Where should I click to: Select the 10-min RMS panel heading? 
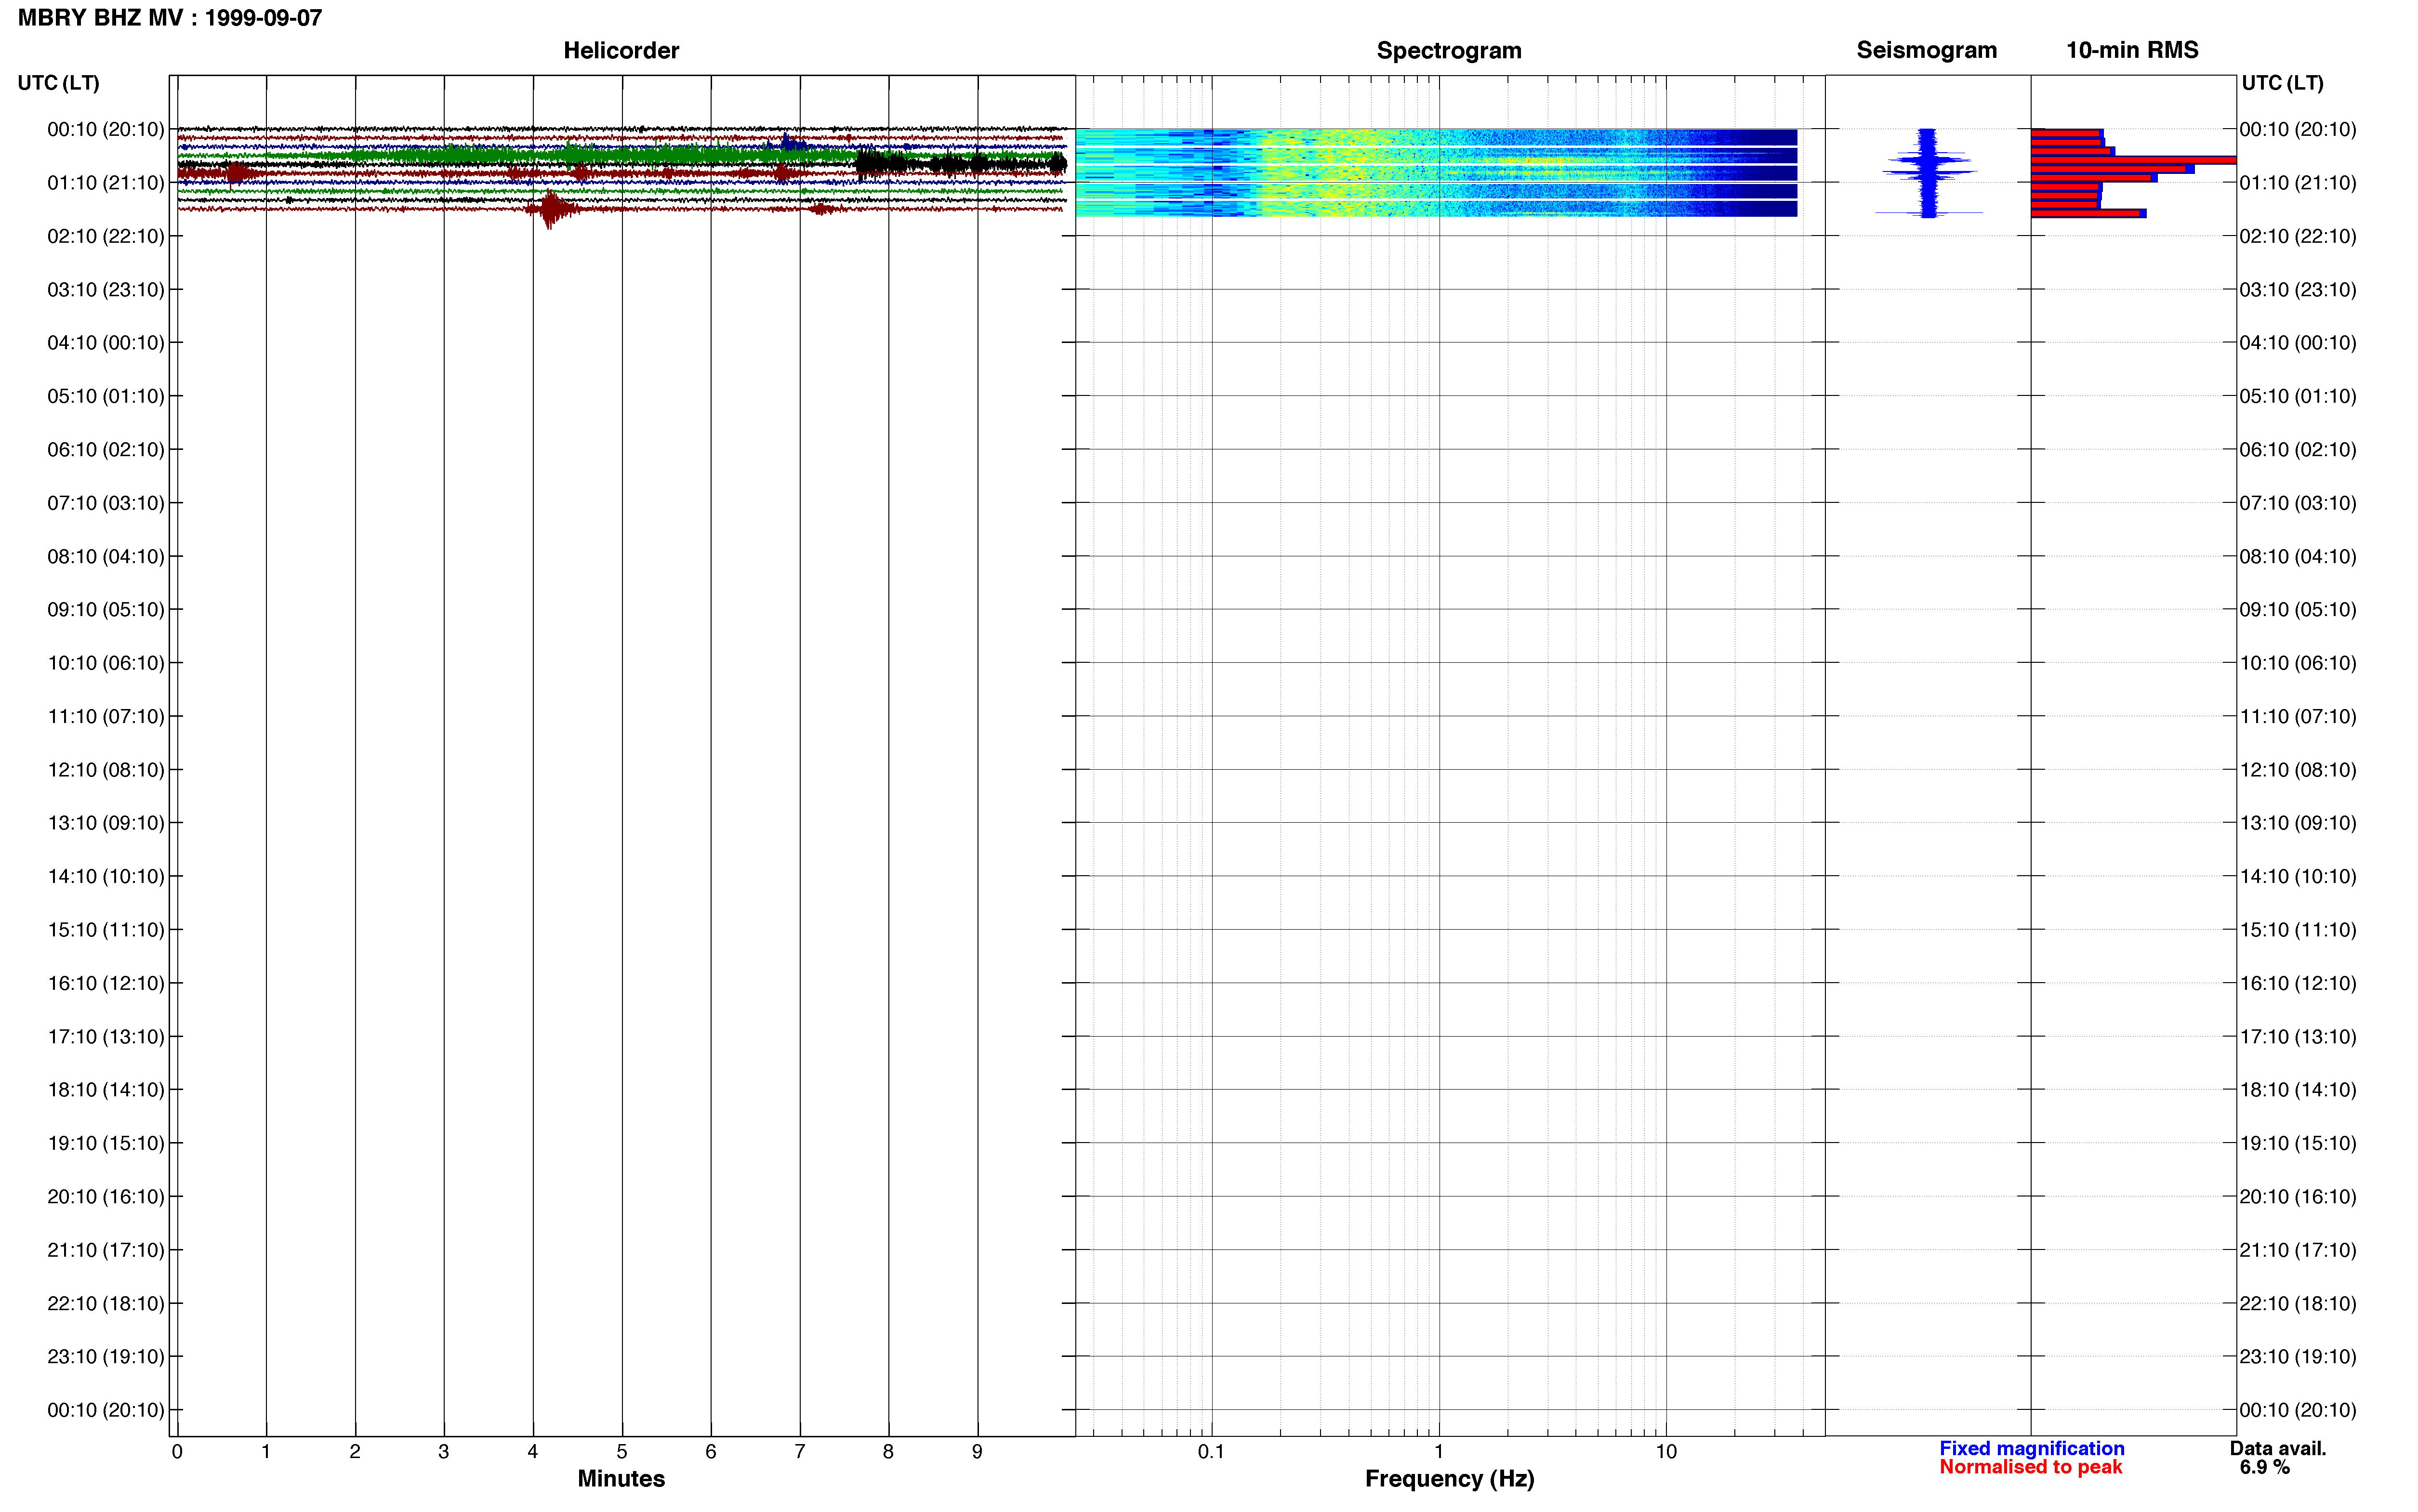2132,50
